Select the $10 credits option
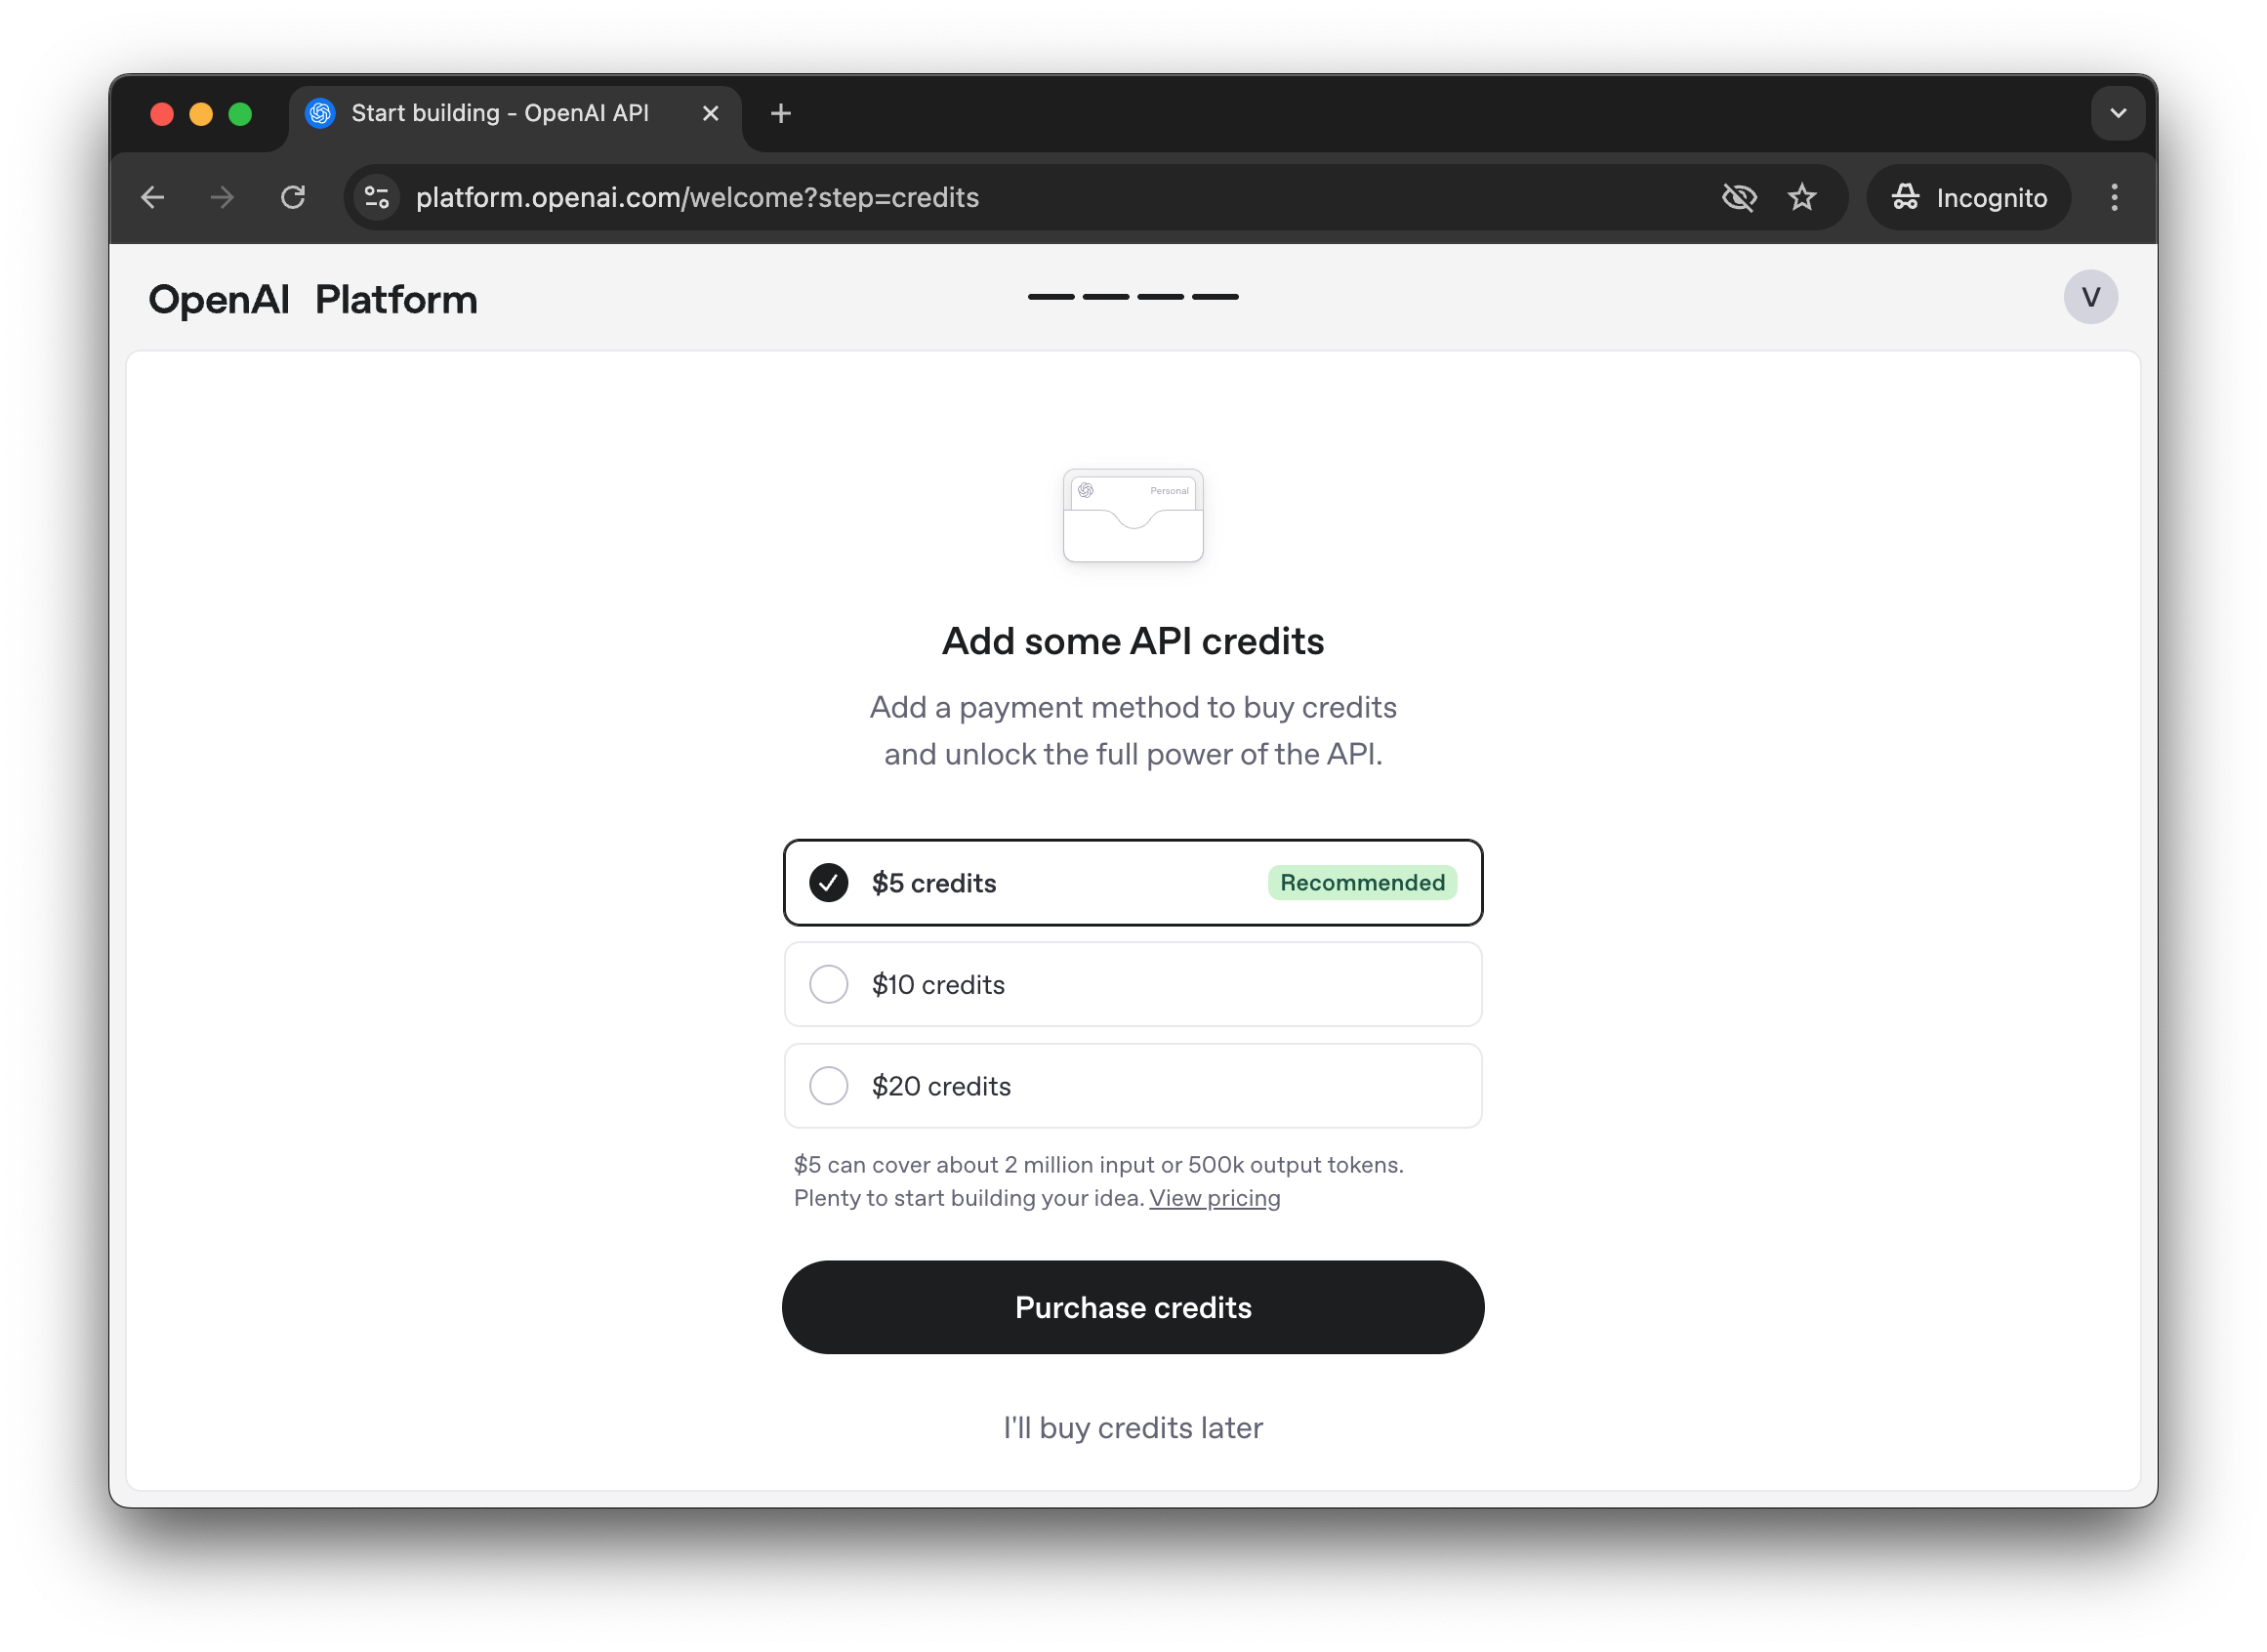2267x1652 pixels. point(1133,984)
